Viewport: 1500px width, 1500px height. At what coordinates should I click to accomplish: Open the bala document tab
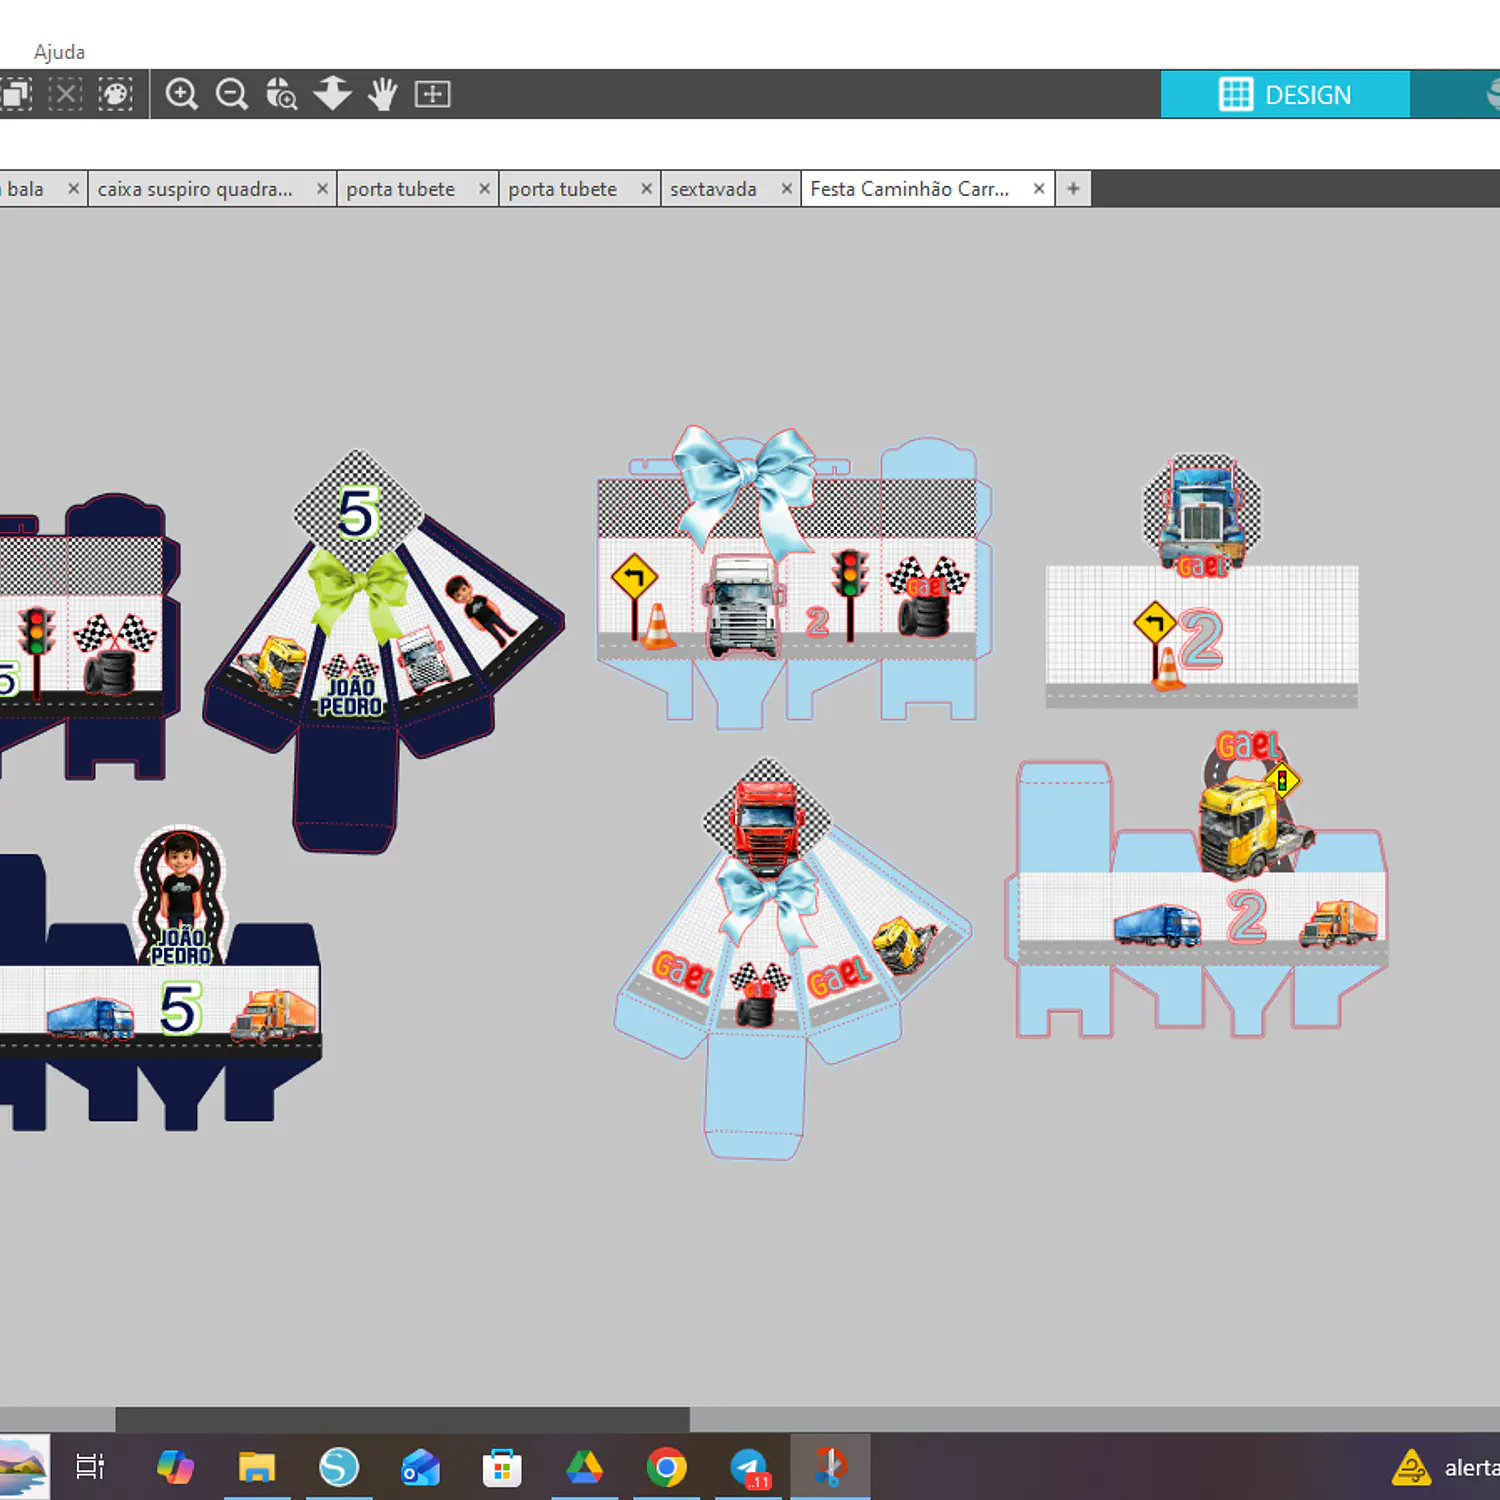coord(26,189)
